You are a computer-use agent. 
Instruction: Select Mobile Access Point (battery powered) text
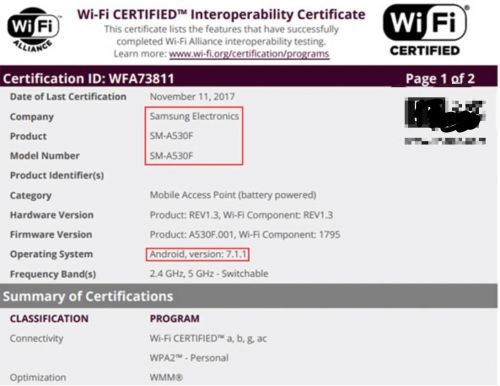point(233,195)
